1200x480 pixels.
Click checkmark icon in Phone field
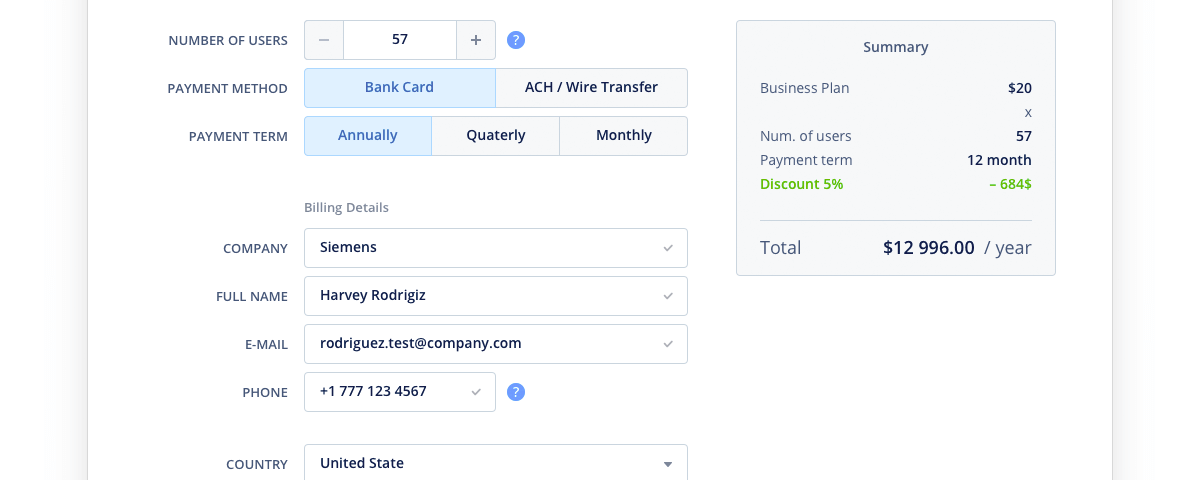tap(476, 392)
